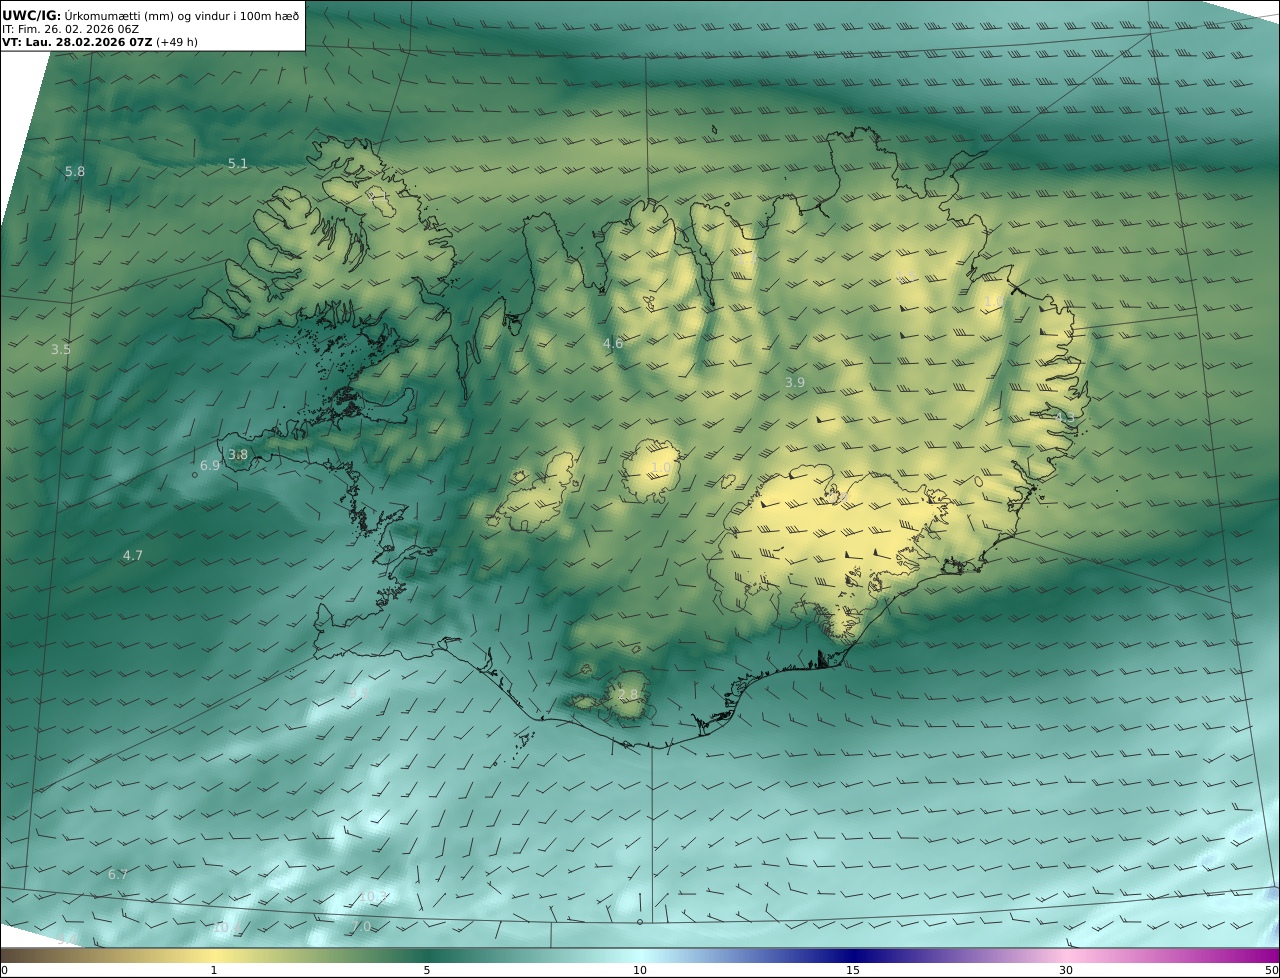Select the 4.6 value in north Iceland
Screen dimensions: 1280x978
click(613, 344)
